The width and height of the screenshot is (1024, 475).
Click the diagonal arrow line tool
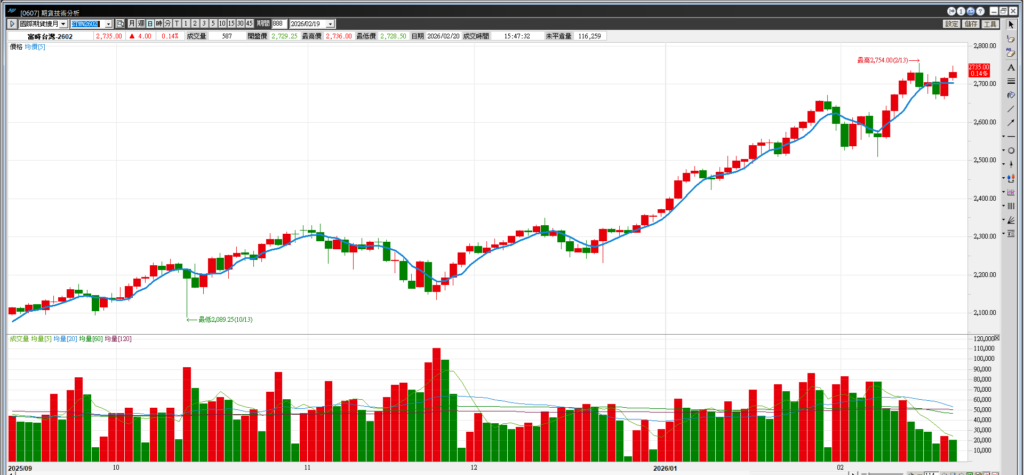tap(1011, 122)
